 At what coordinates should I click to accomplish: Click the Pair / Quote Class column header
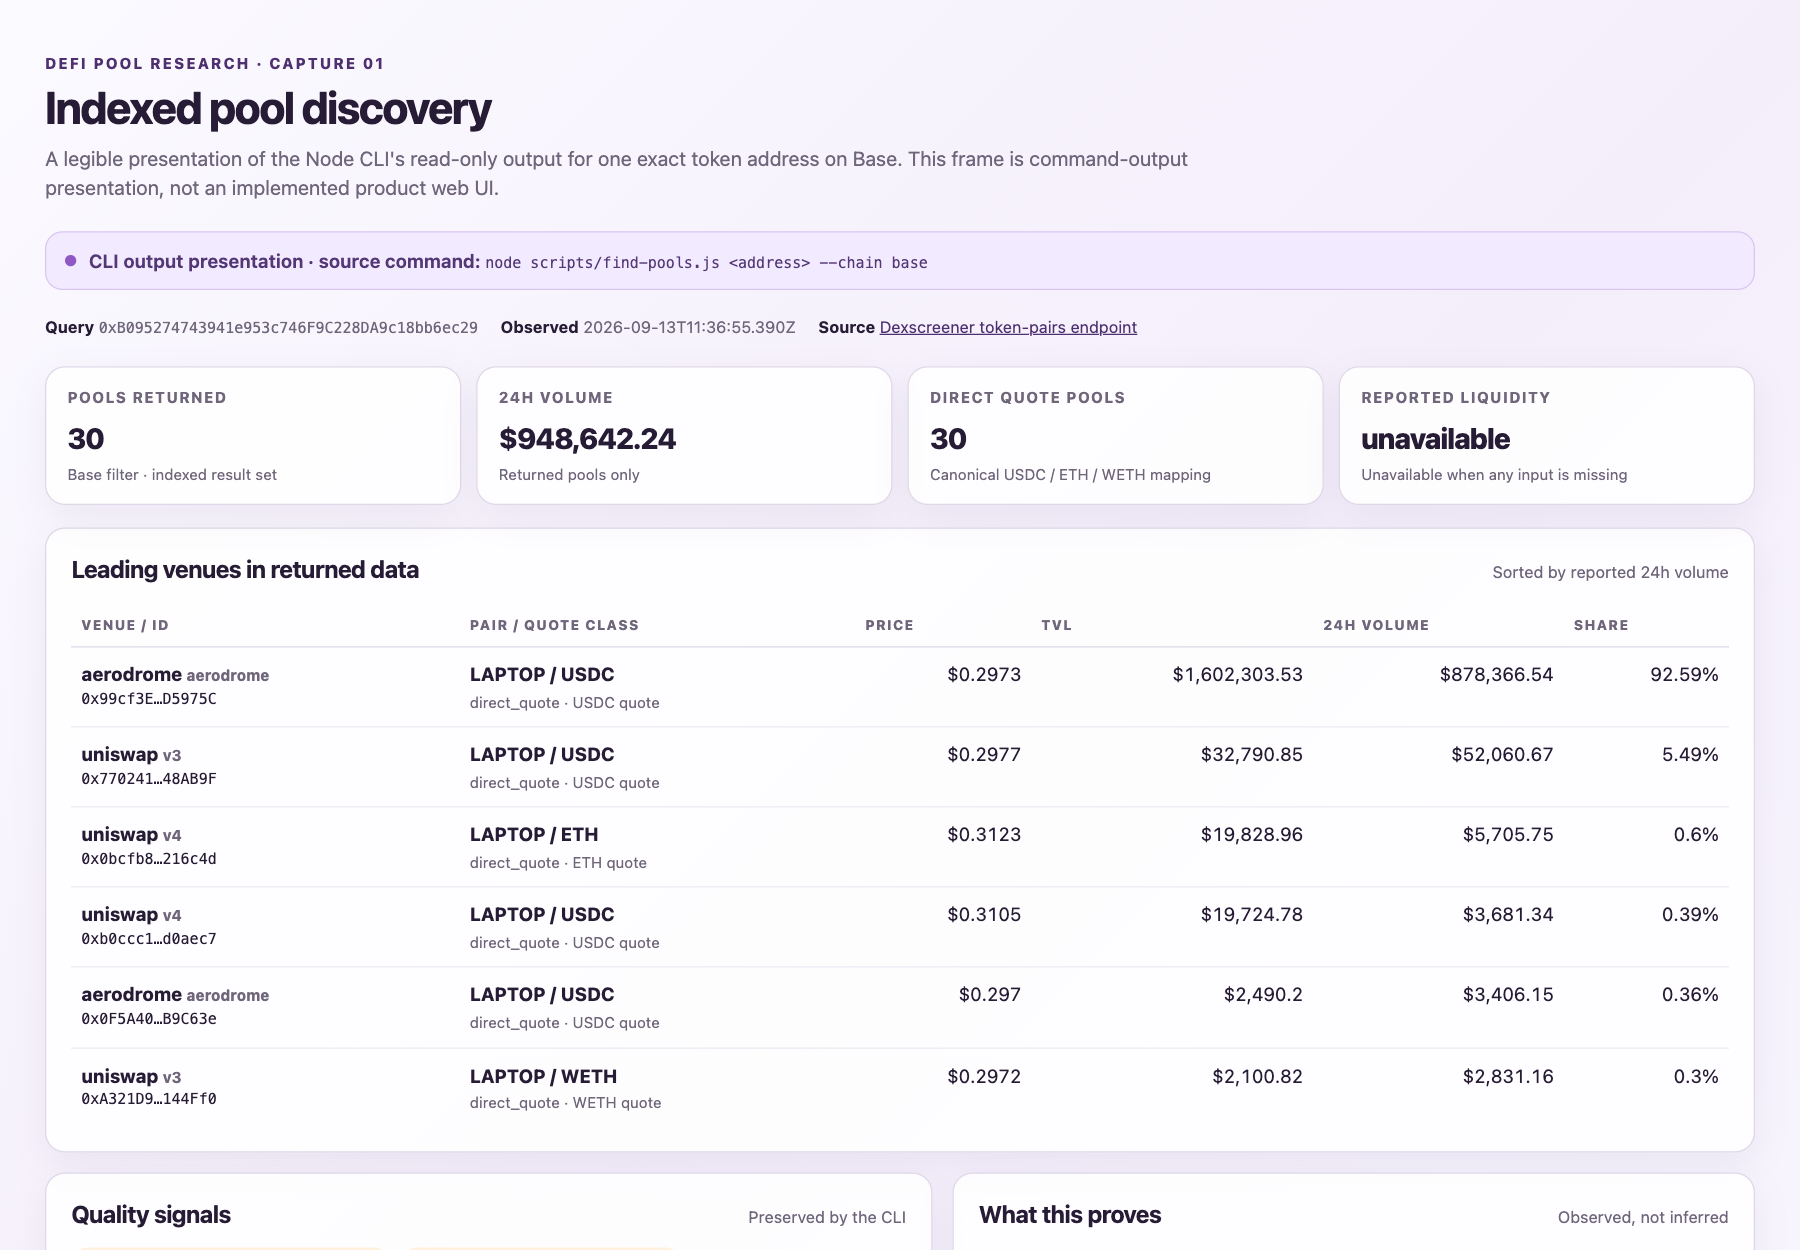coord(554,625)
